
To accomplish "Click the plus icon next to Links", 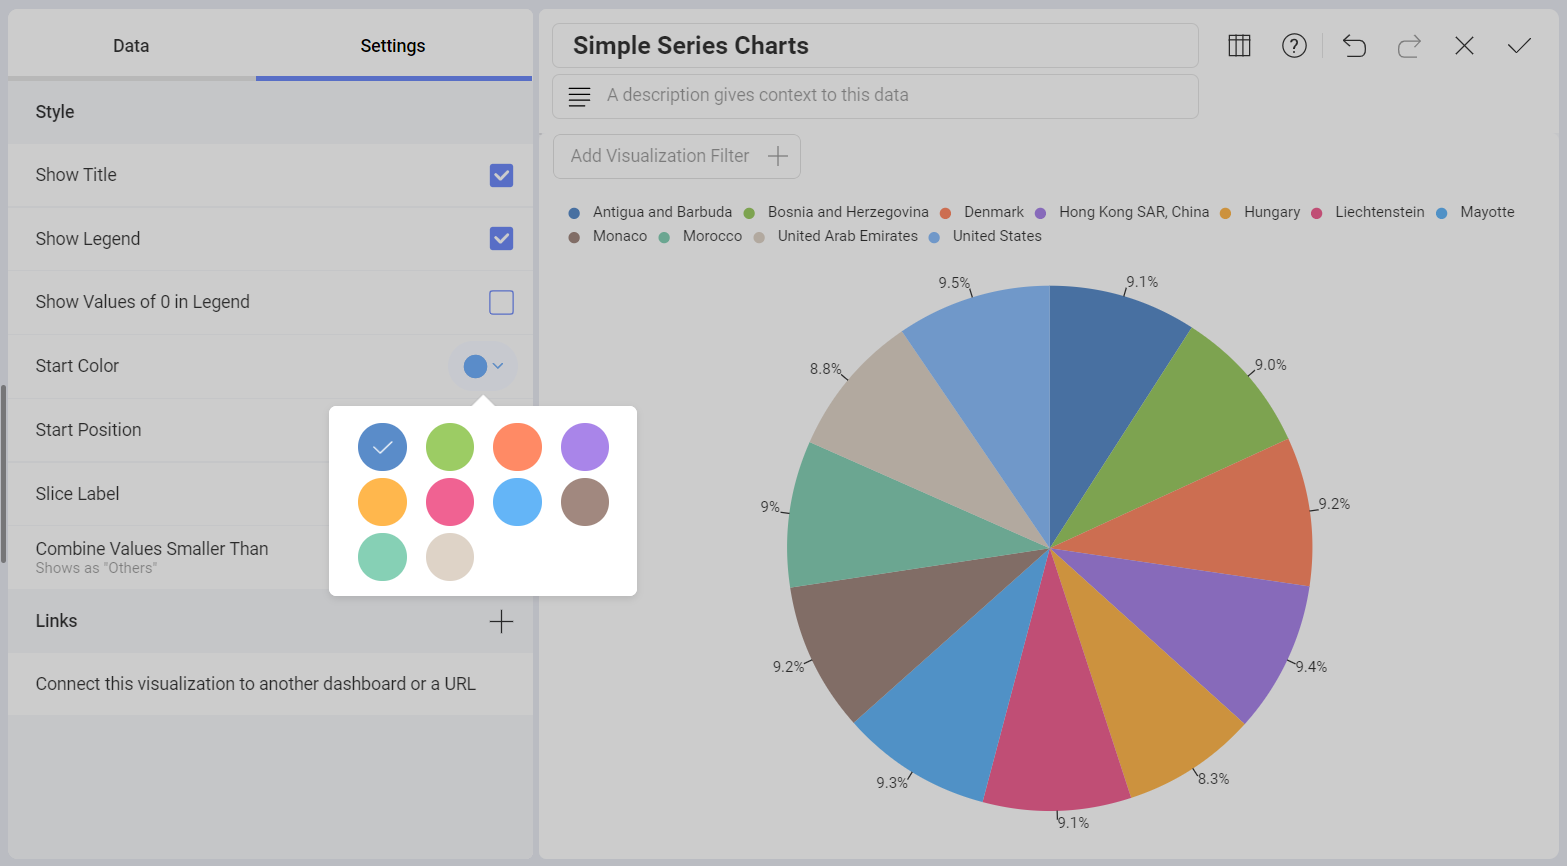I will 501,621.
